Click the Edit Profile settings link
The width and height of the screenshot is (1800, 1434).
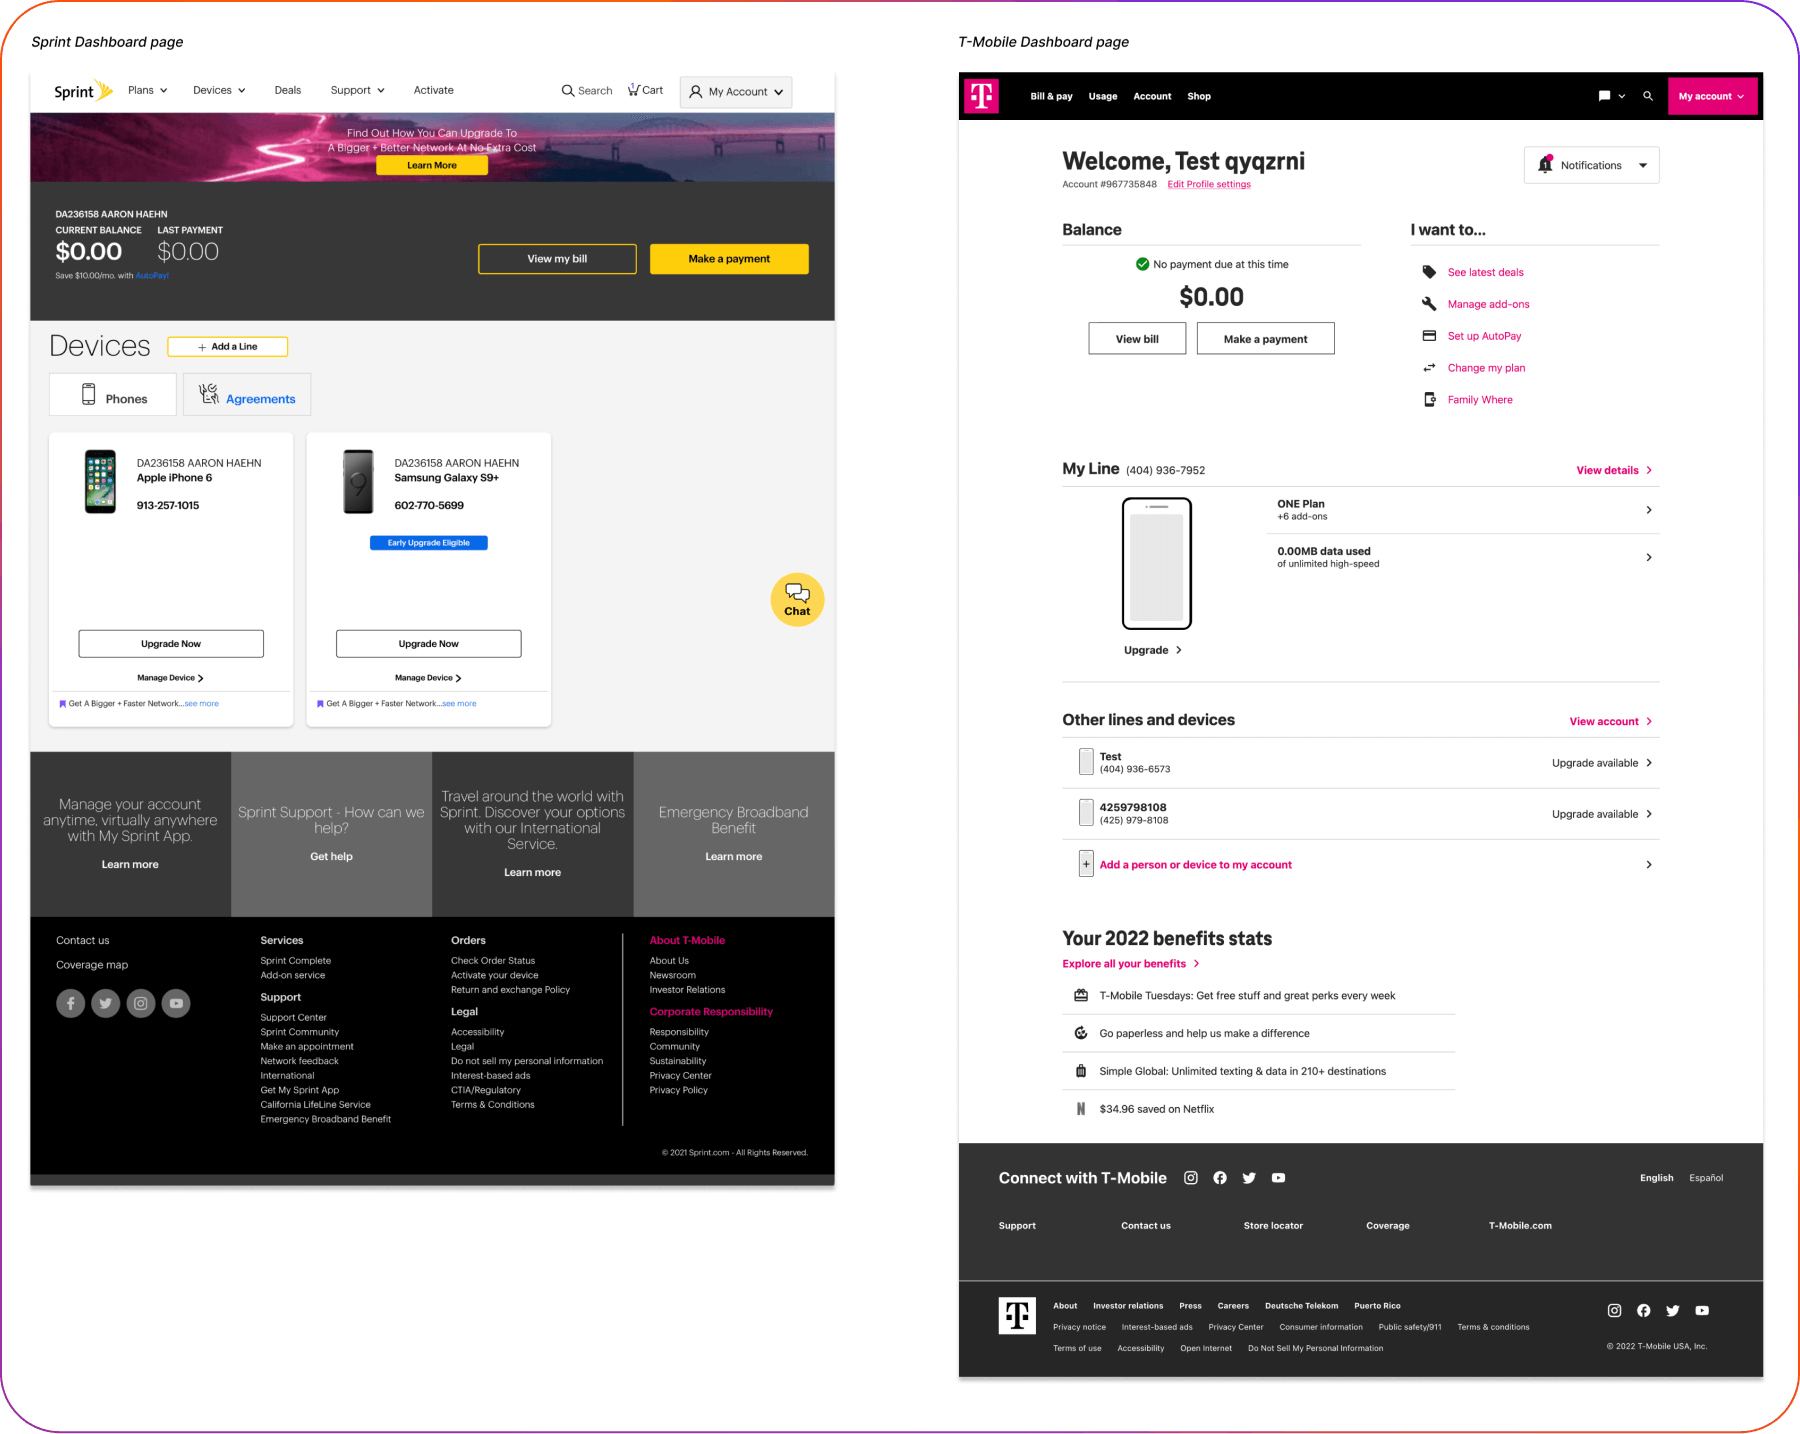(x=1208, y=184)
